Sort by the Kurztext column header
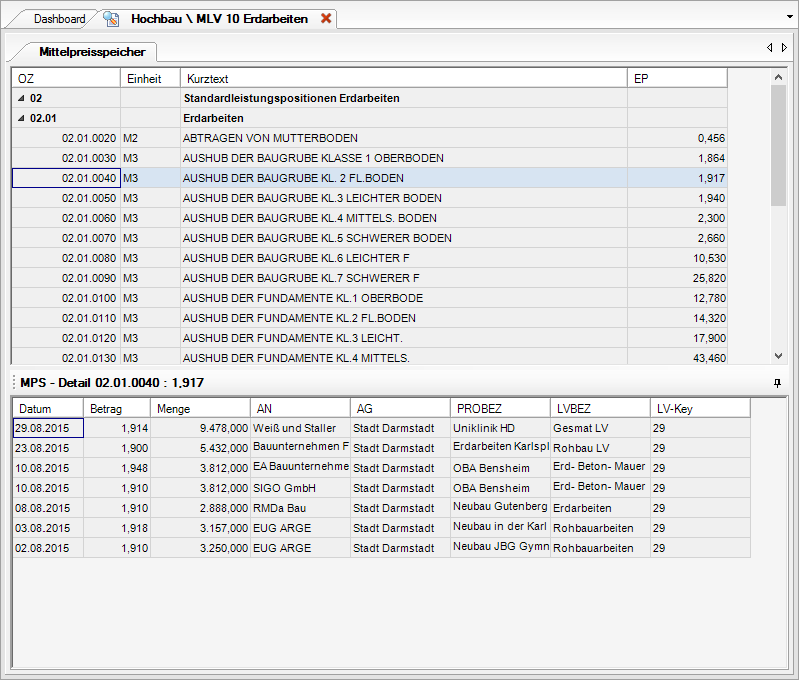The height and width of the screenshot is (680, 799). [404, 79]
